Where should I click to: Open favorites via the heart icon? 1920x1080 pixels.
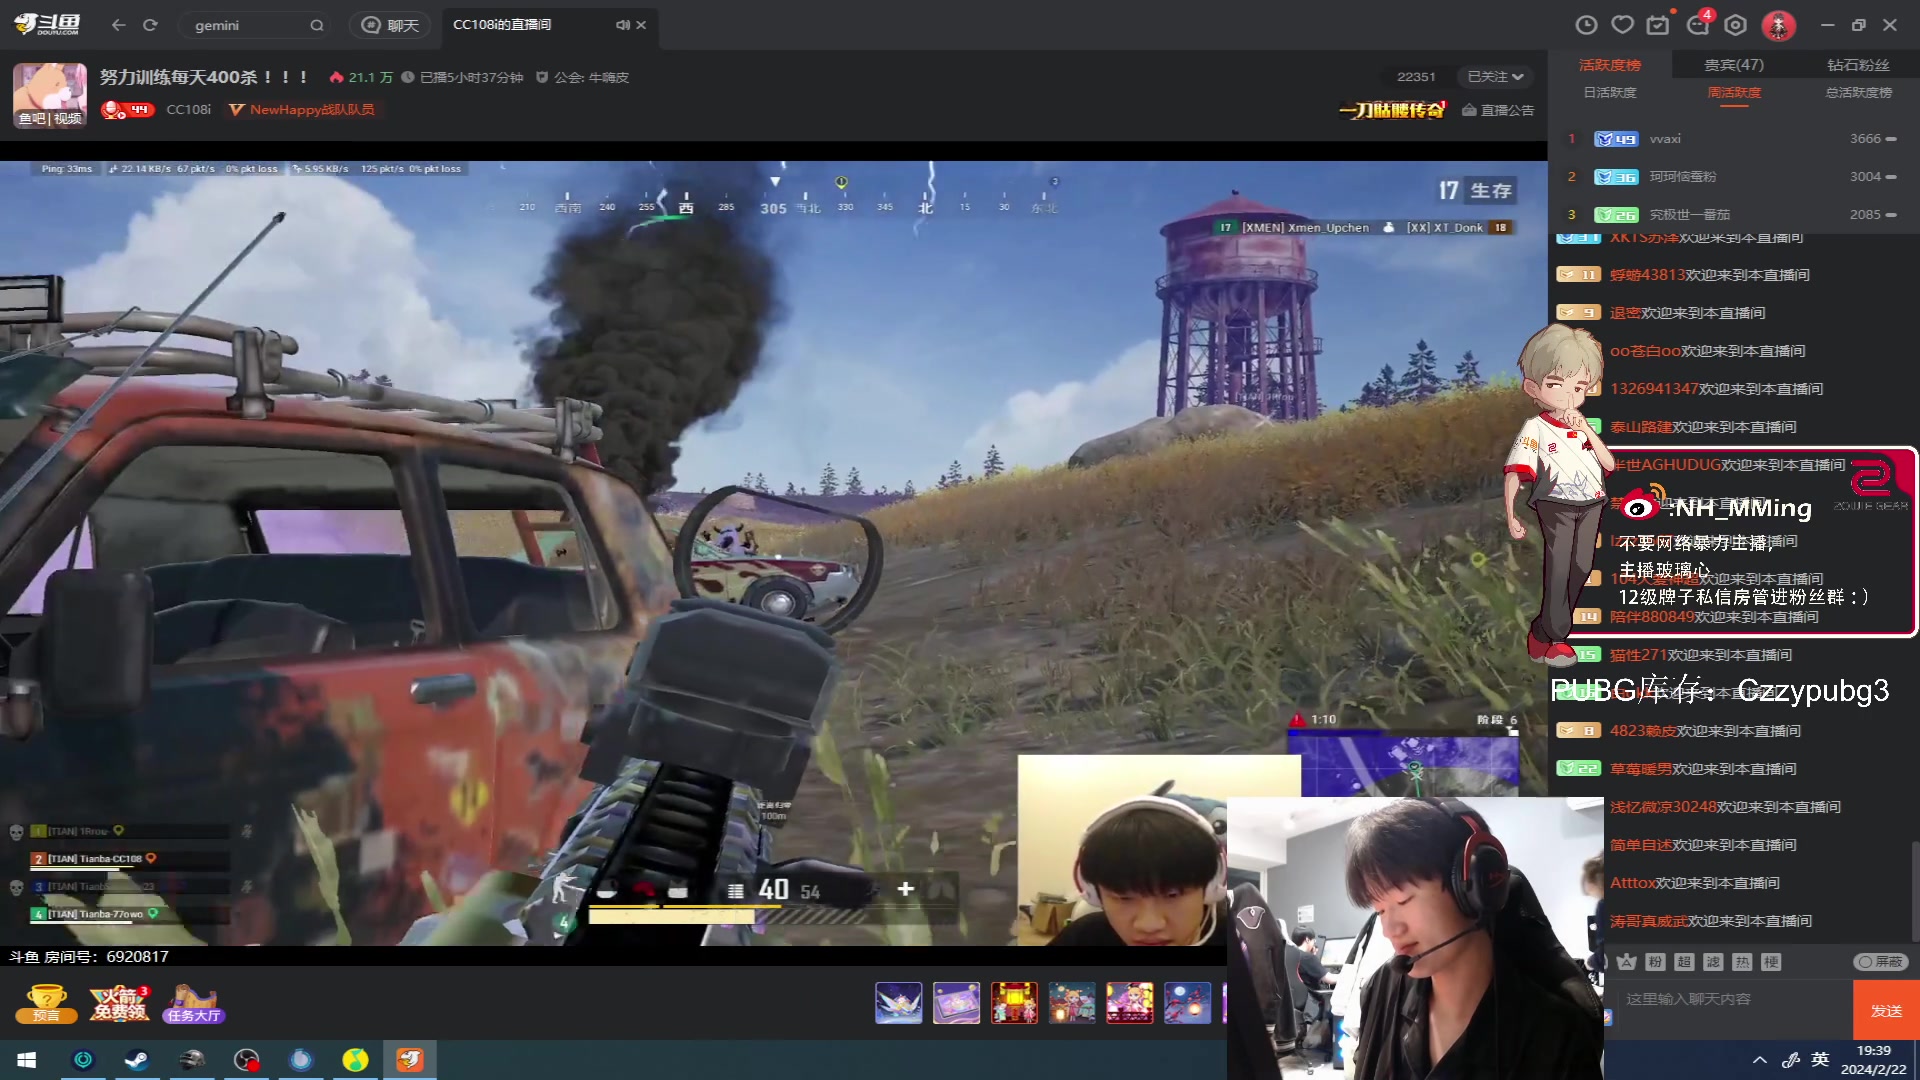1622,25
